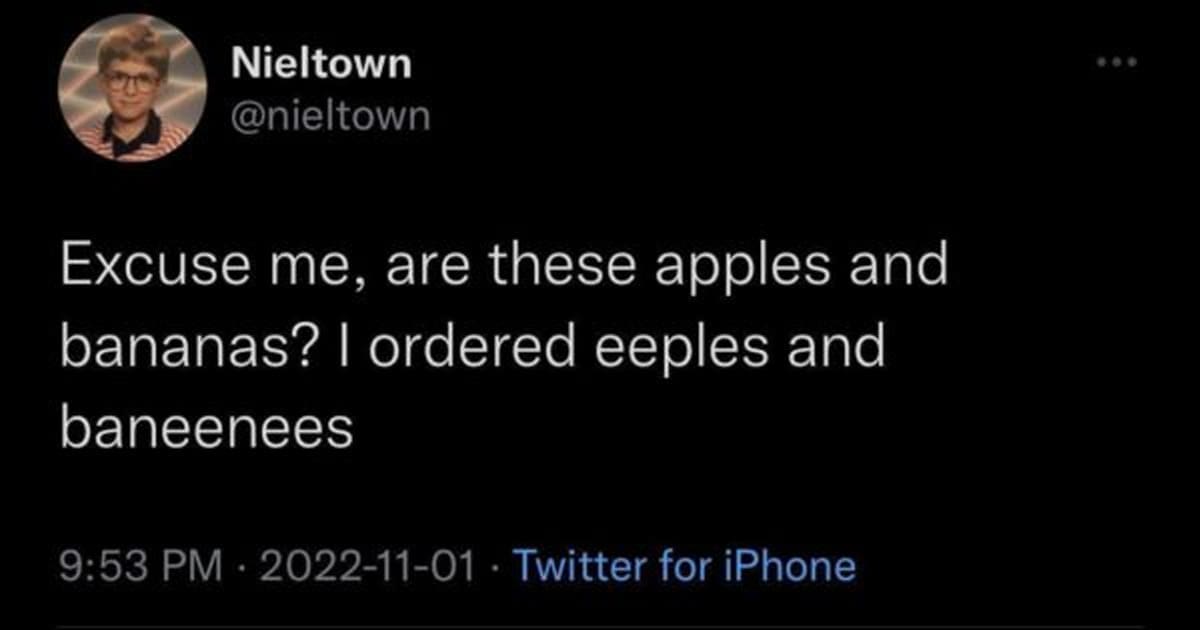1200x630 pixels.
Task: Click the @nieltown handle
Action: click(330, 117)
